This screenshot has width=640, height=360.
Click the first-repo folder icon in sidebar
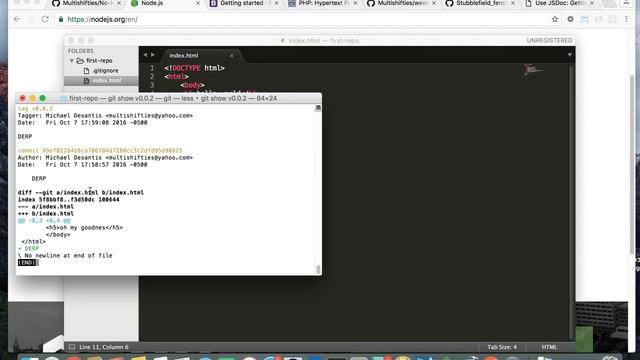point(80,61)
